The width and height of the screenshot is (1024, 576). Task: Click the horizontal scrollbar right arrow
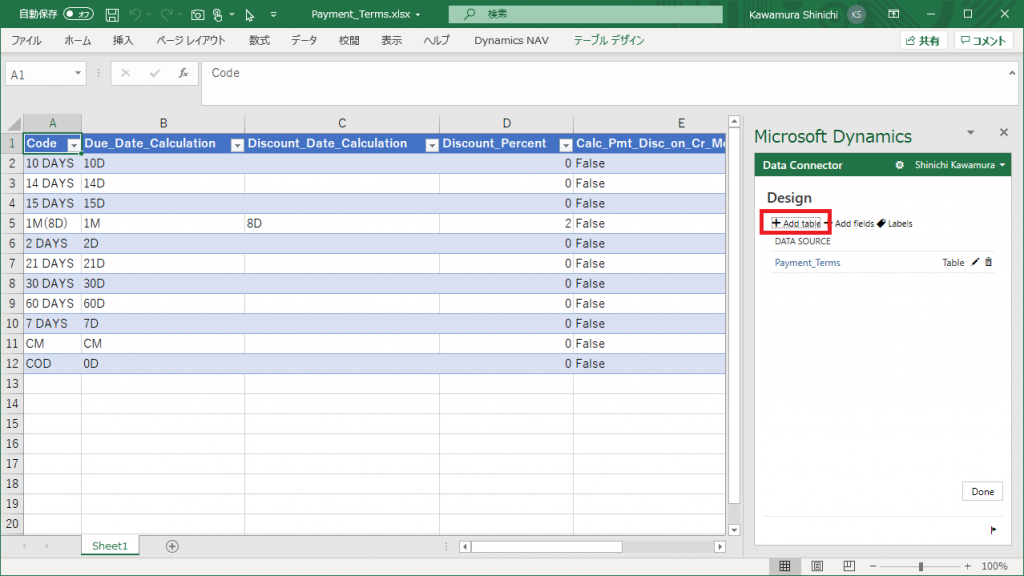click(x=720, y=547)
